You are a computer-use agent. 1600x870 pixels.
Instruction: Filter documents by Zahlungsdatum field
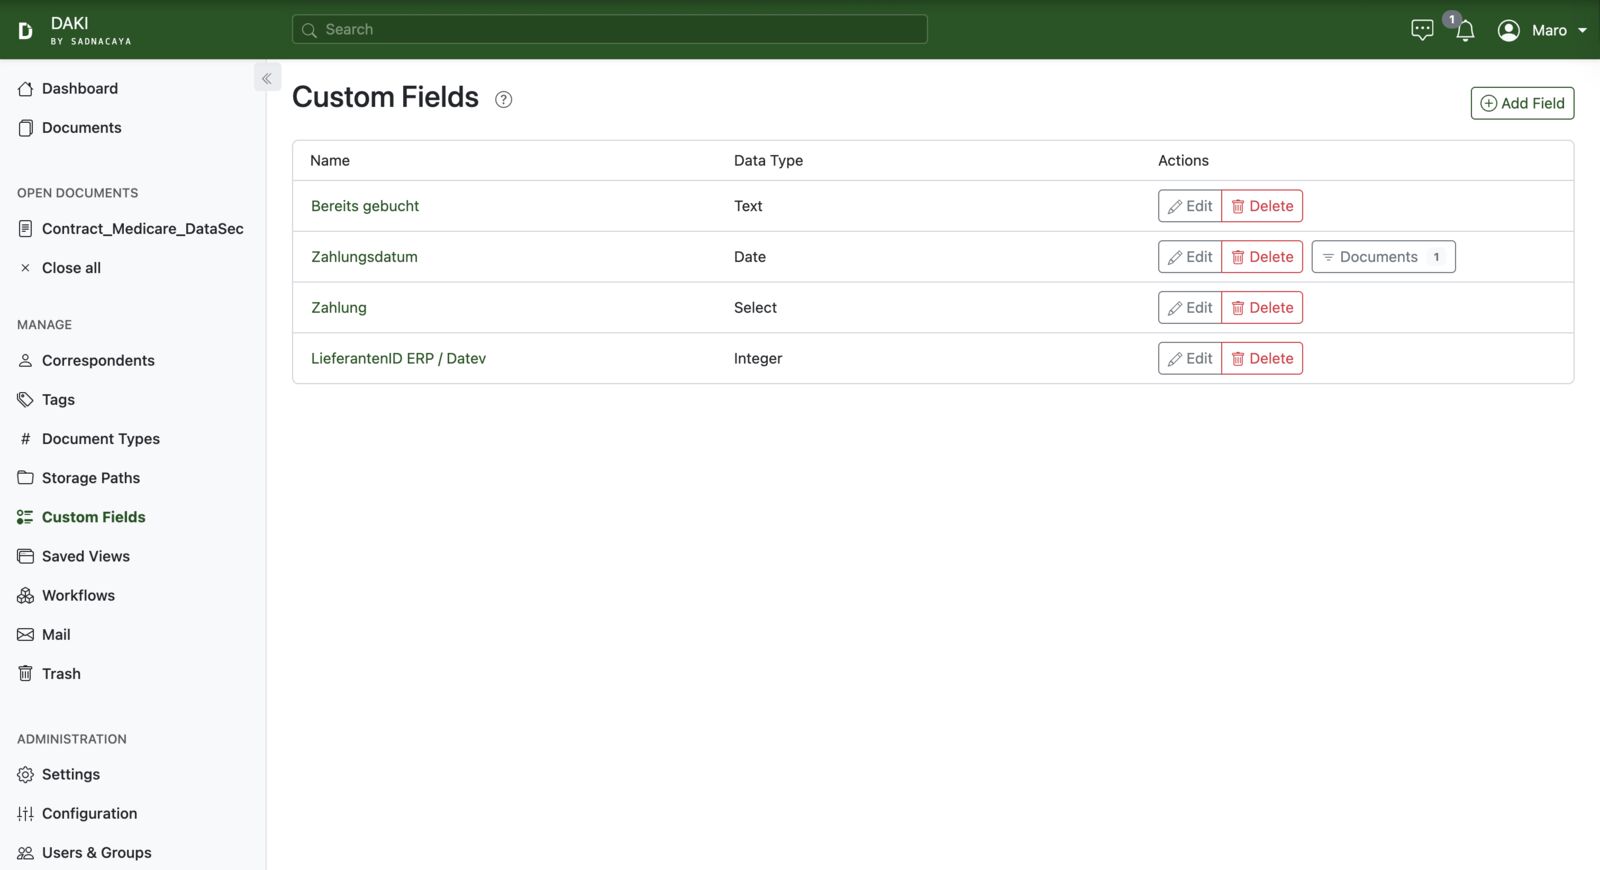point(1383,257)
